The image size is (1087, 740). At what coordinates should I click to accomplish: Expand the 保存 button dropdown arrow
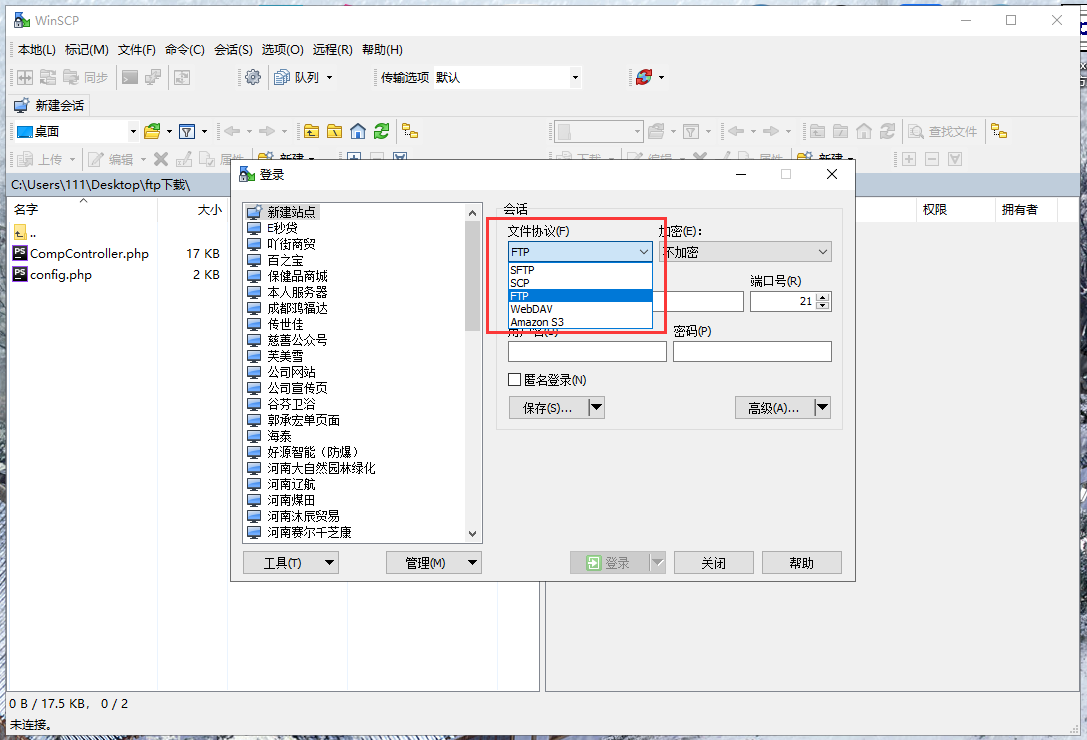(x=596, y=408)
